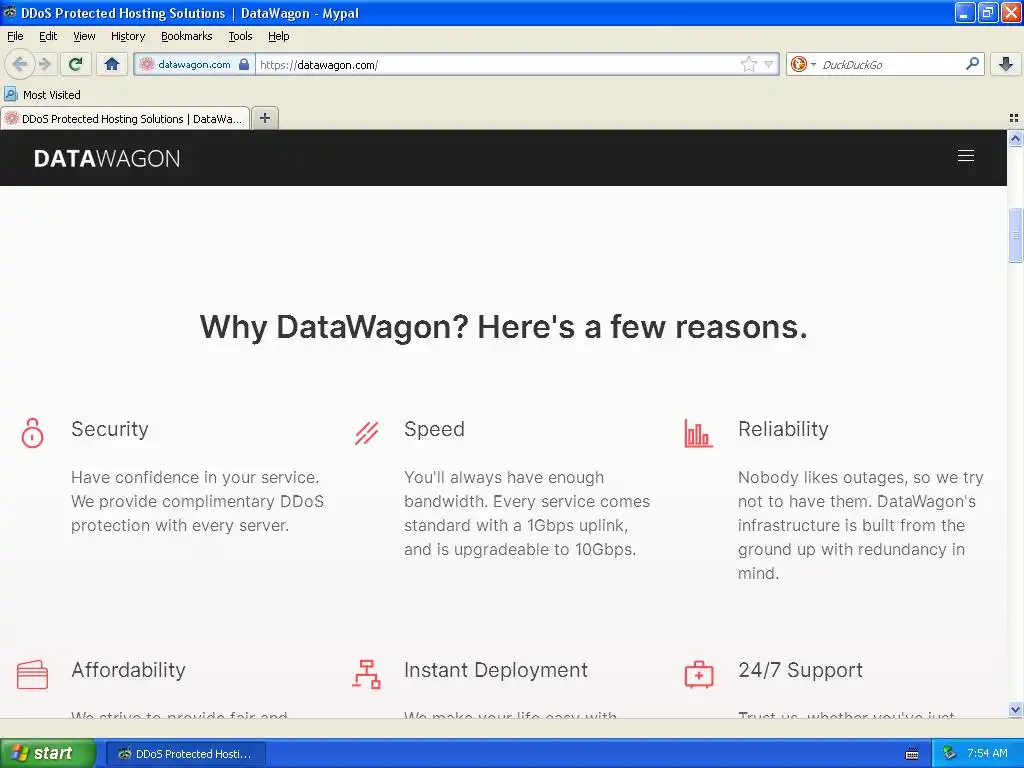Click the search magnifier icon

pyautogui.click(x=972, y=64)
